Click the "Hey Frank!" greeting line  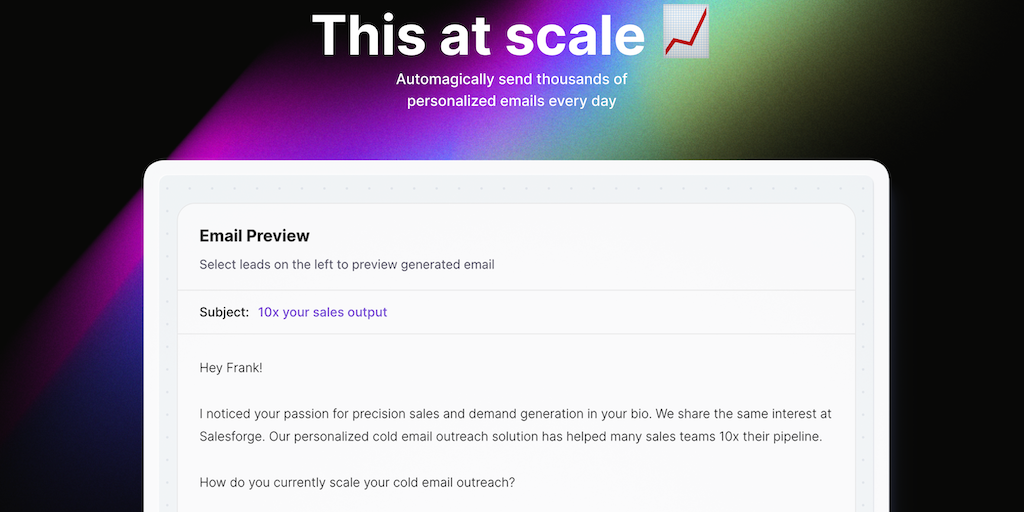[x=231, y=368]
